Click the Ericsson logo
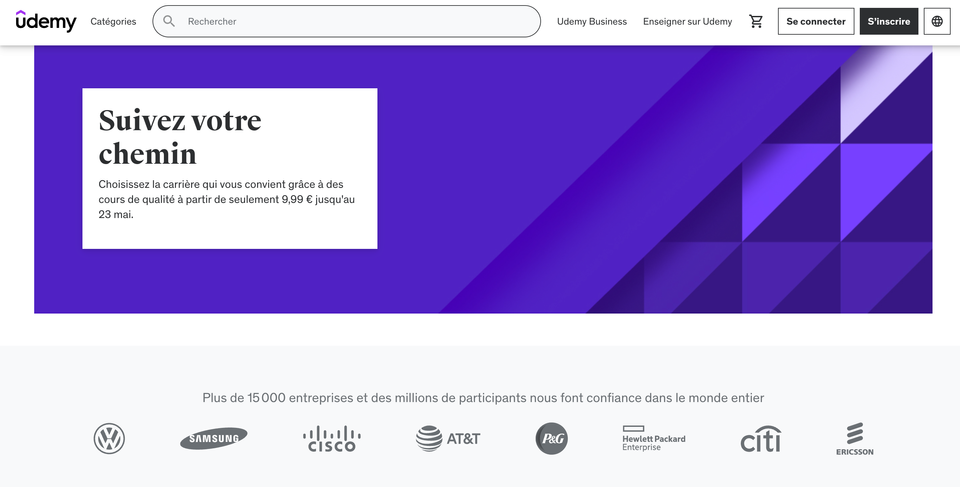This screenshot has height=487, width=960. 854,438
